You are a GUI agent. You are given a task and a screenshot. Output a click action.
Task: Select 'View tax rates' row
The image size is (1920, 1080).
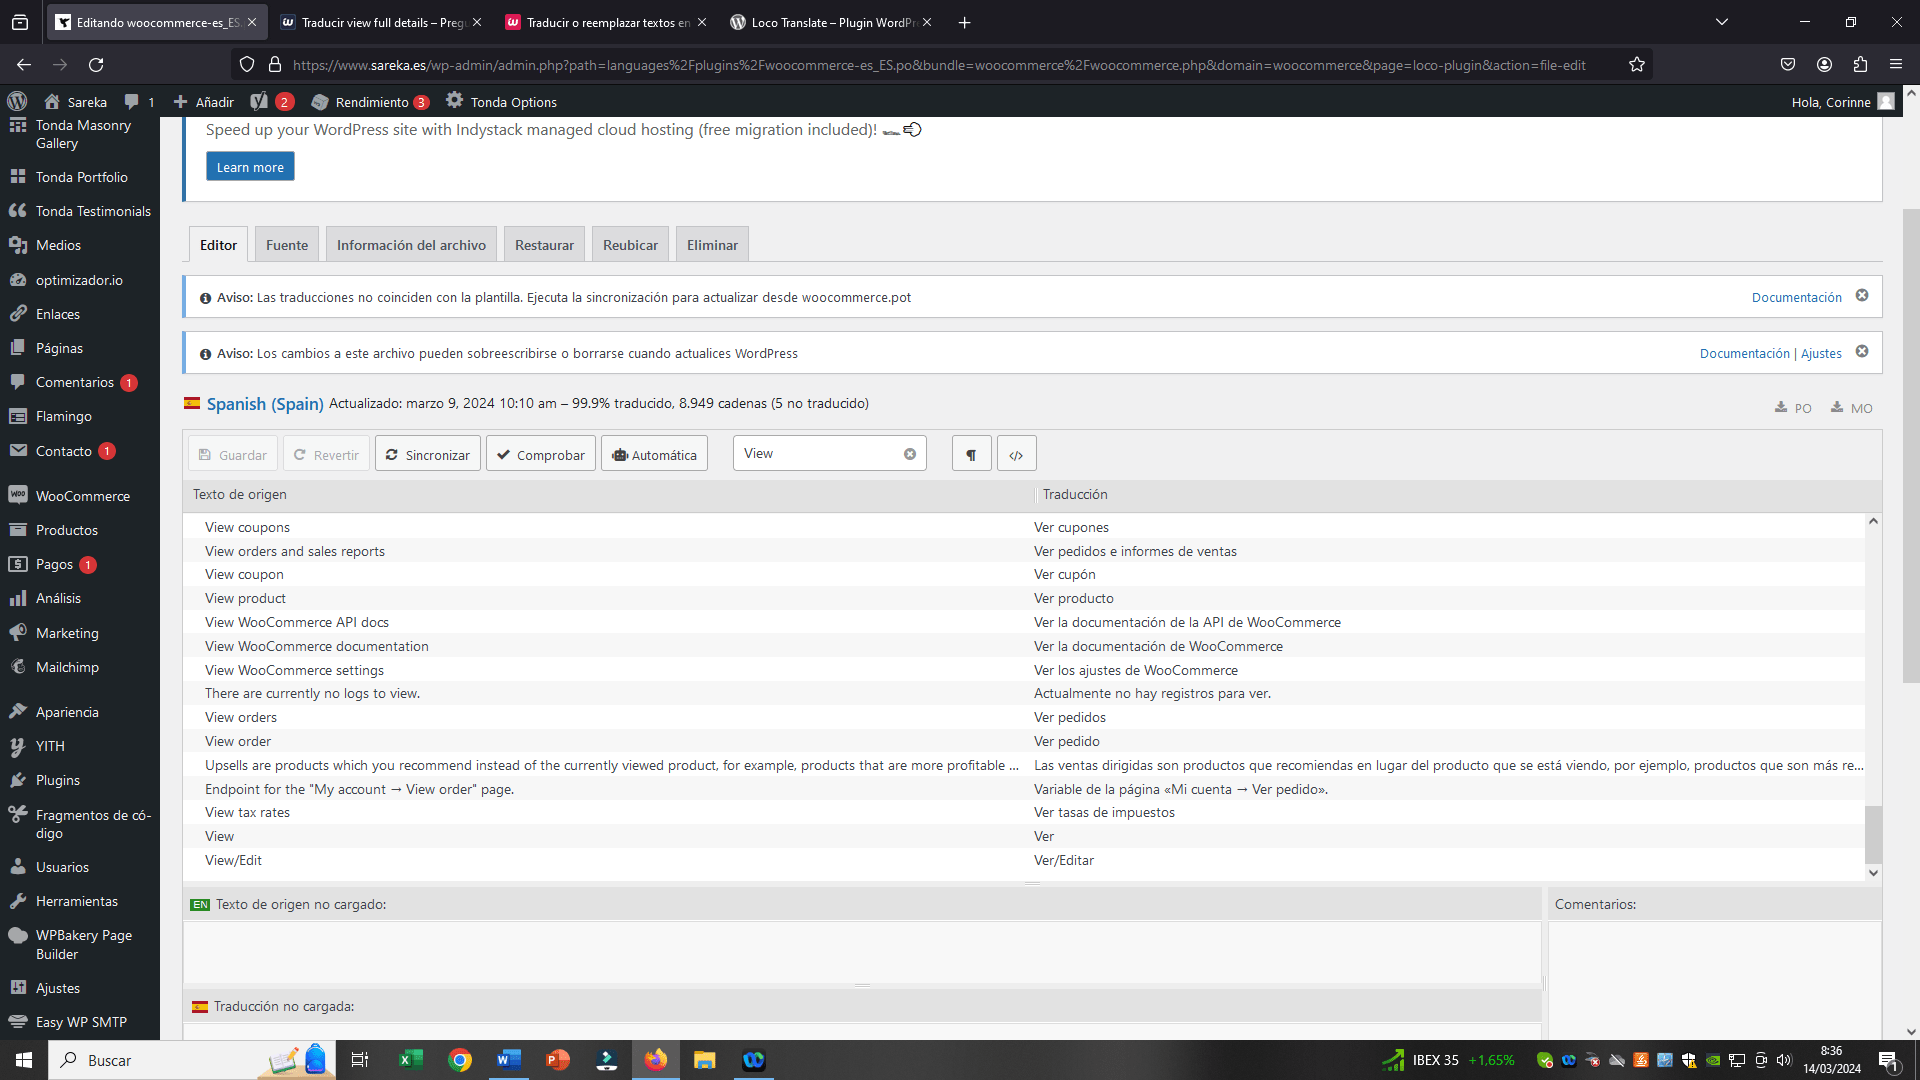pyautogui.click(x=1024, y=812)
